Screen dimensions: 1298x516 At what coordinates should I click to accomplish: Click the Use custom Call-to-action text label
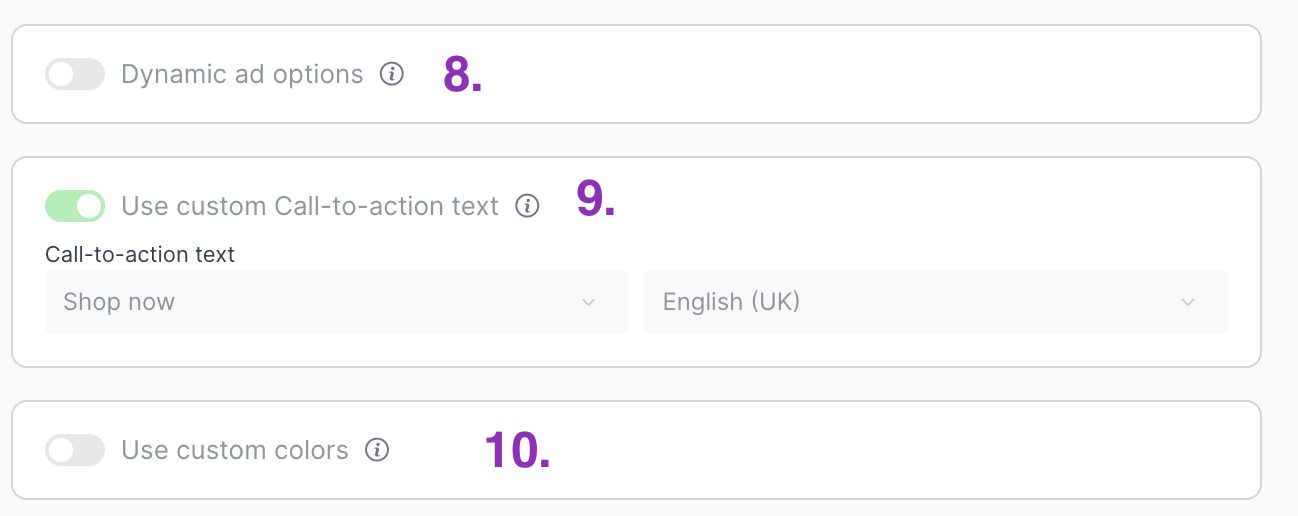pos(310,206)
